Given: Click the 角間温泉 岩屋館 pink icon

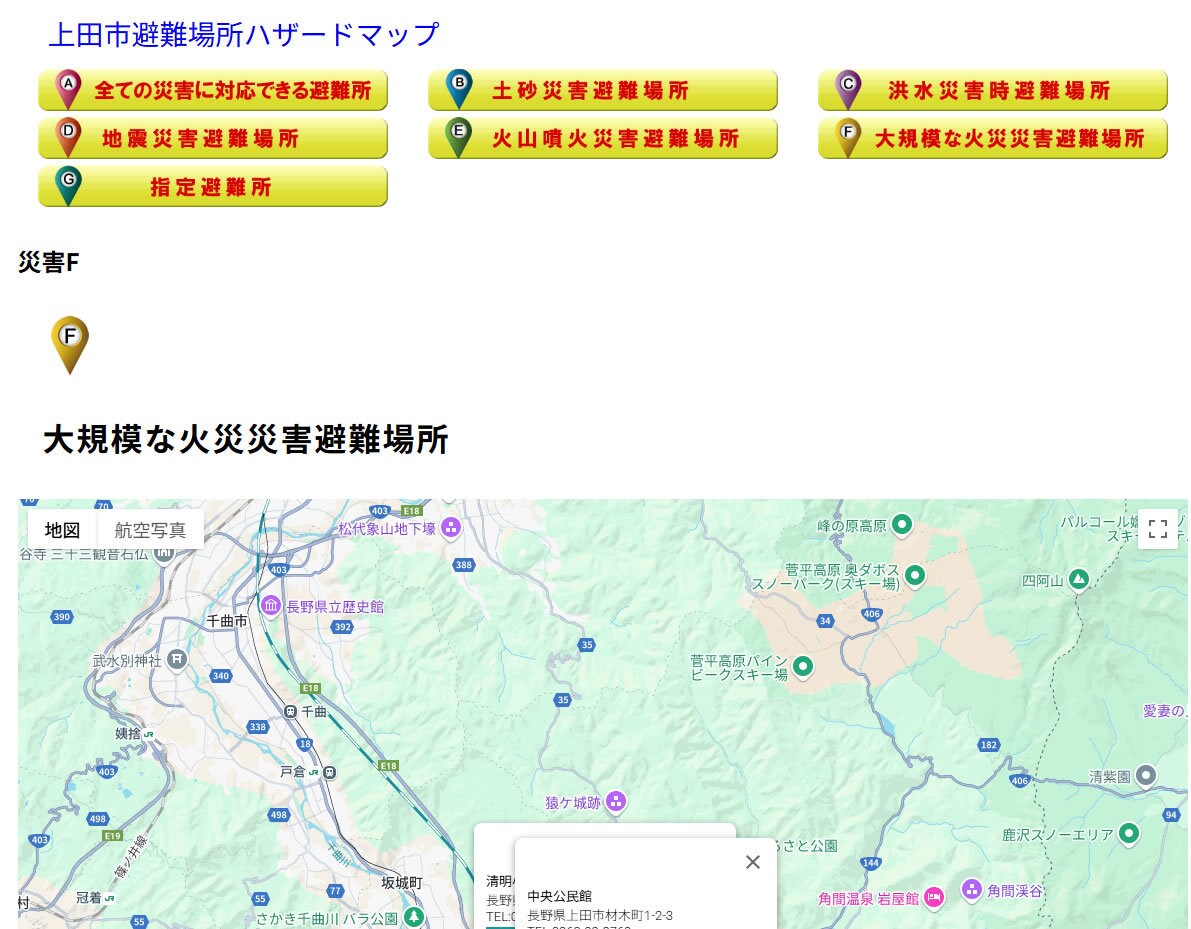Looking at the screenshot, I should point(933,898).
